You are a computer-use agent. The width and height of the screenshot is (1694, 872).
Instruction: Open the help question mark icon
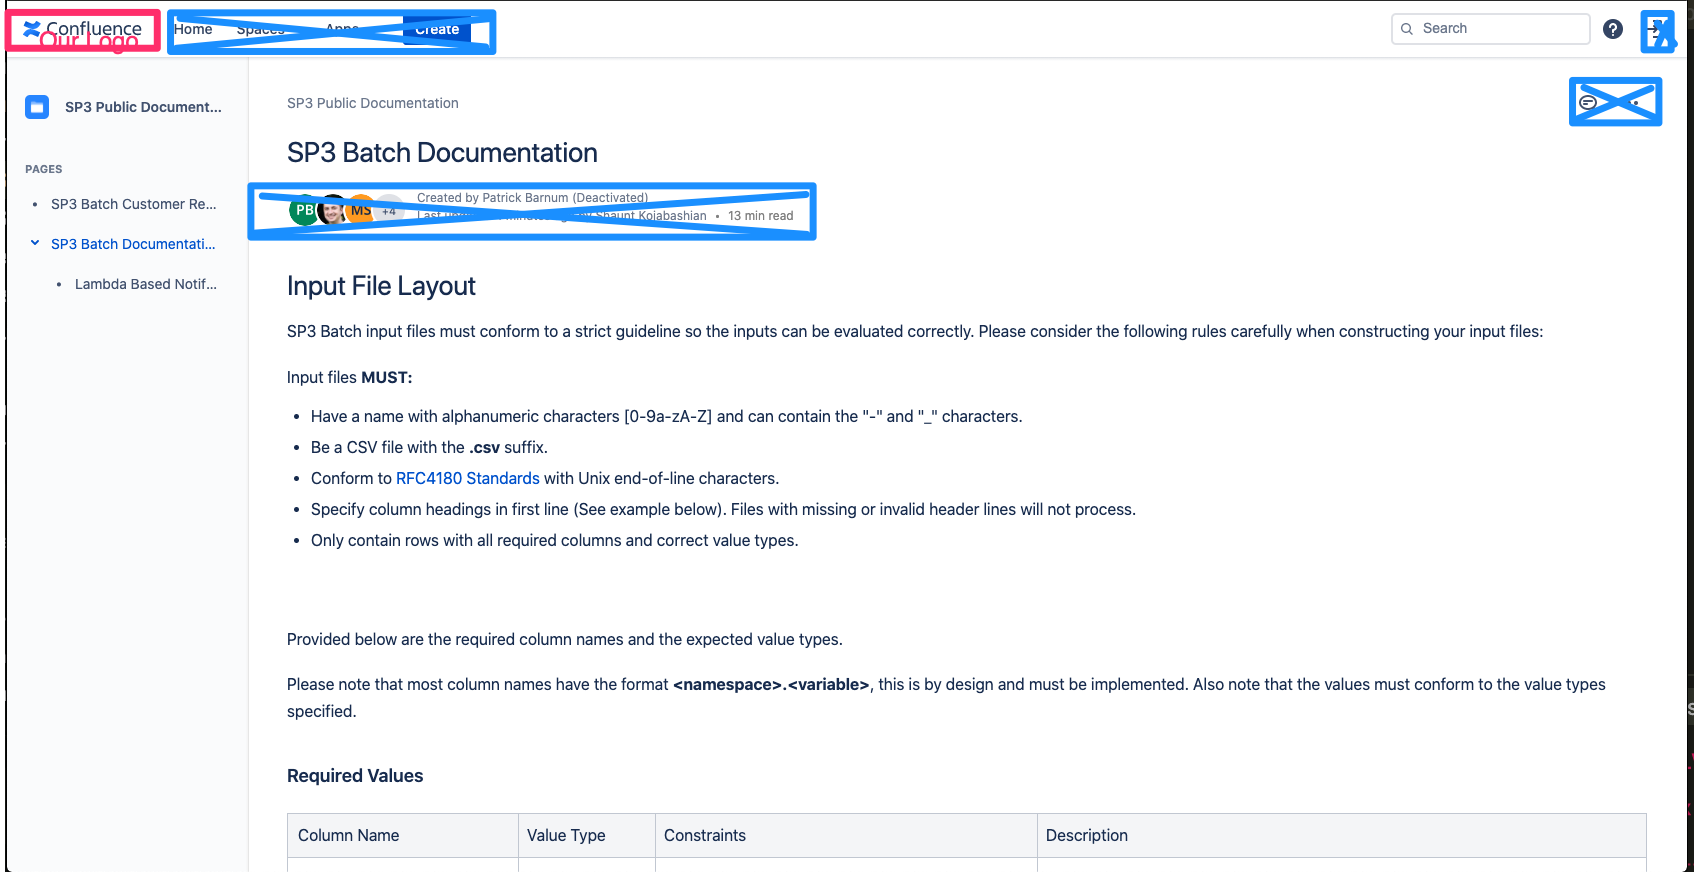[x=1613, y=29]
